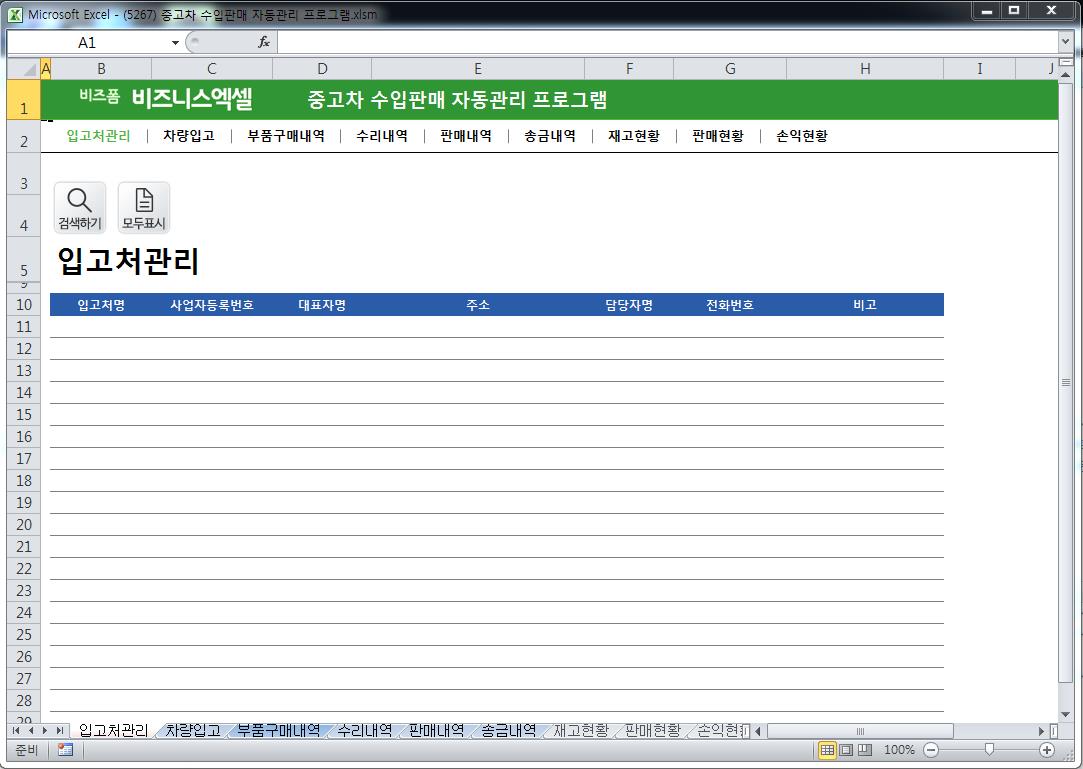This screenshot has height=769, width=1083.
Task: Switch to Page Layout view icon
Action: (x=846, y=750)
